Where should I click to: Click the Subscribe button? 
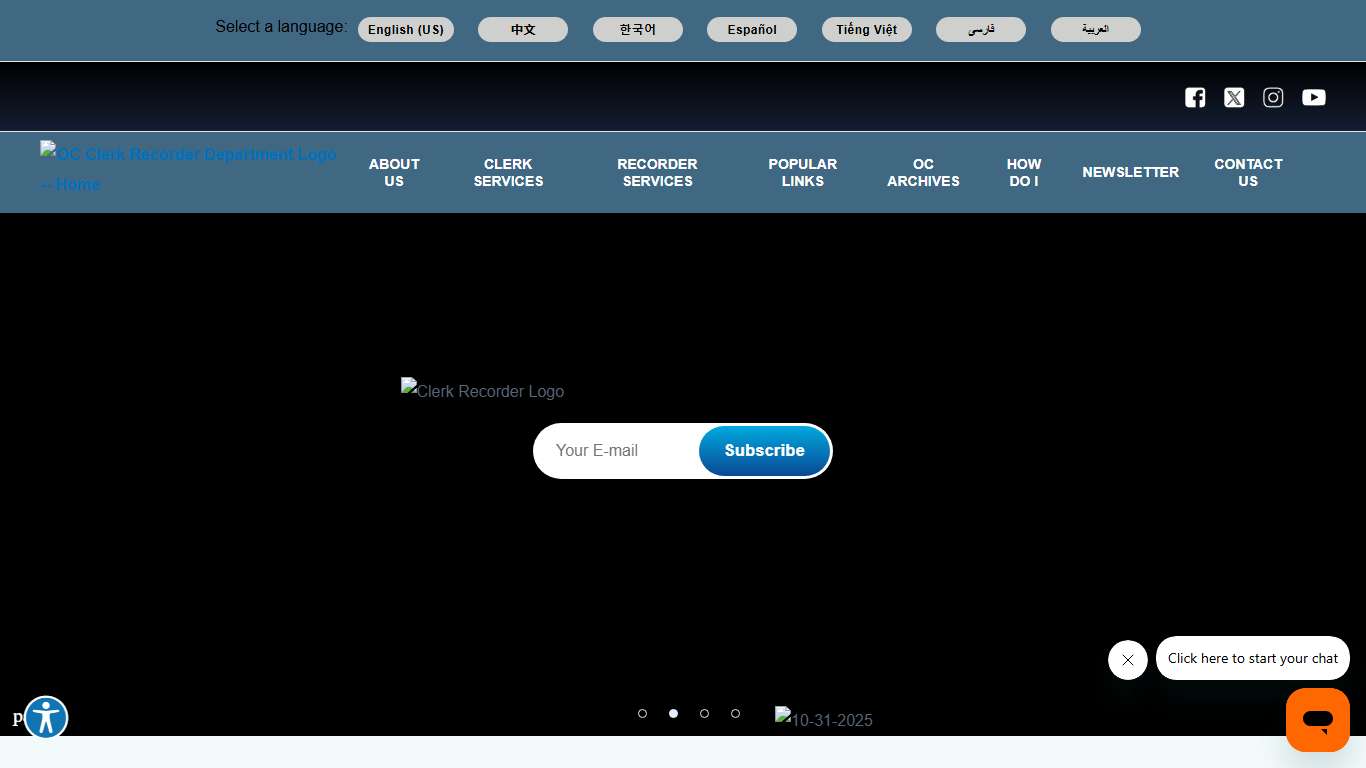coord(764,451)
